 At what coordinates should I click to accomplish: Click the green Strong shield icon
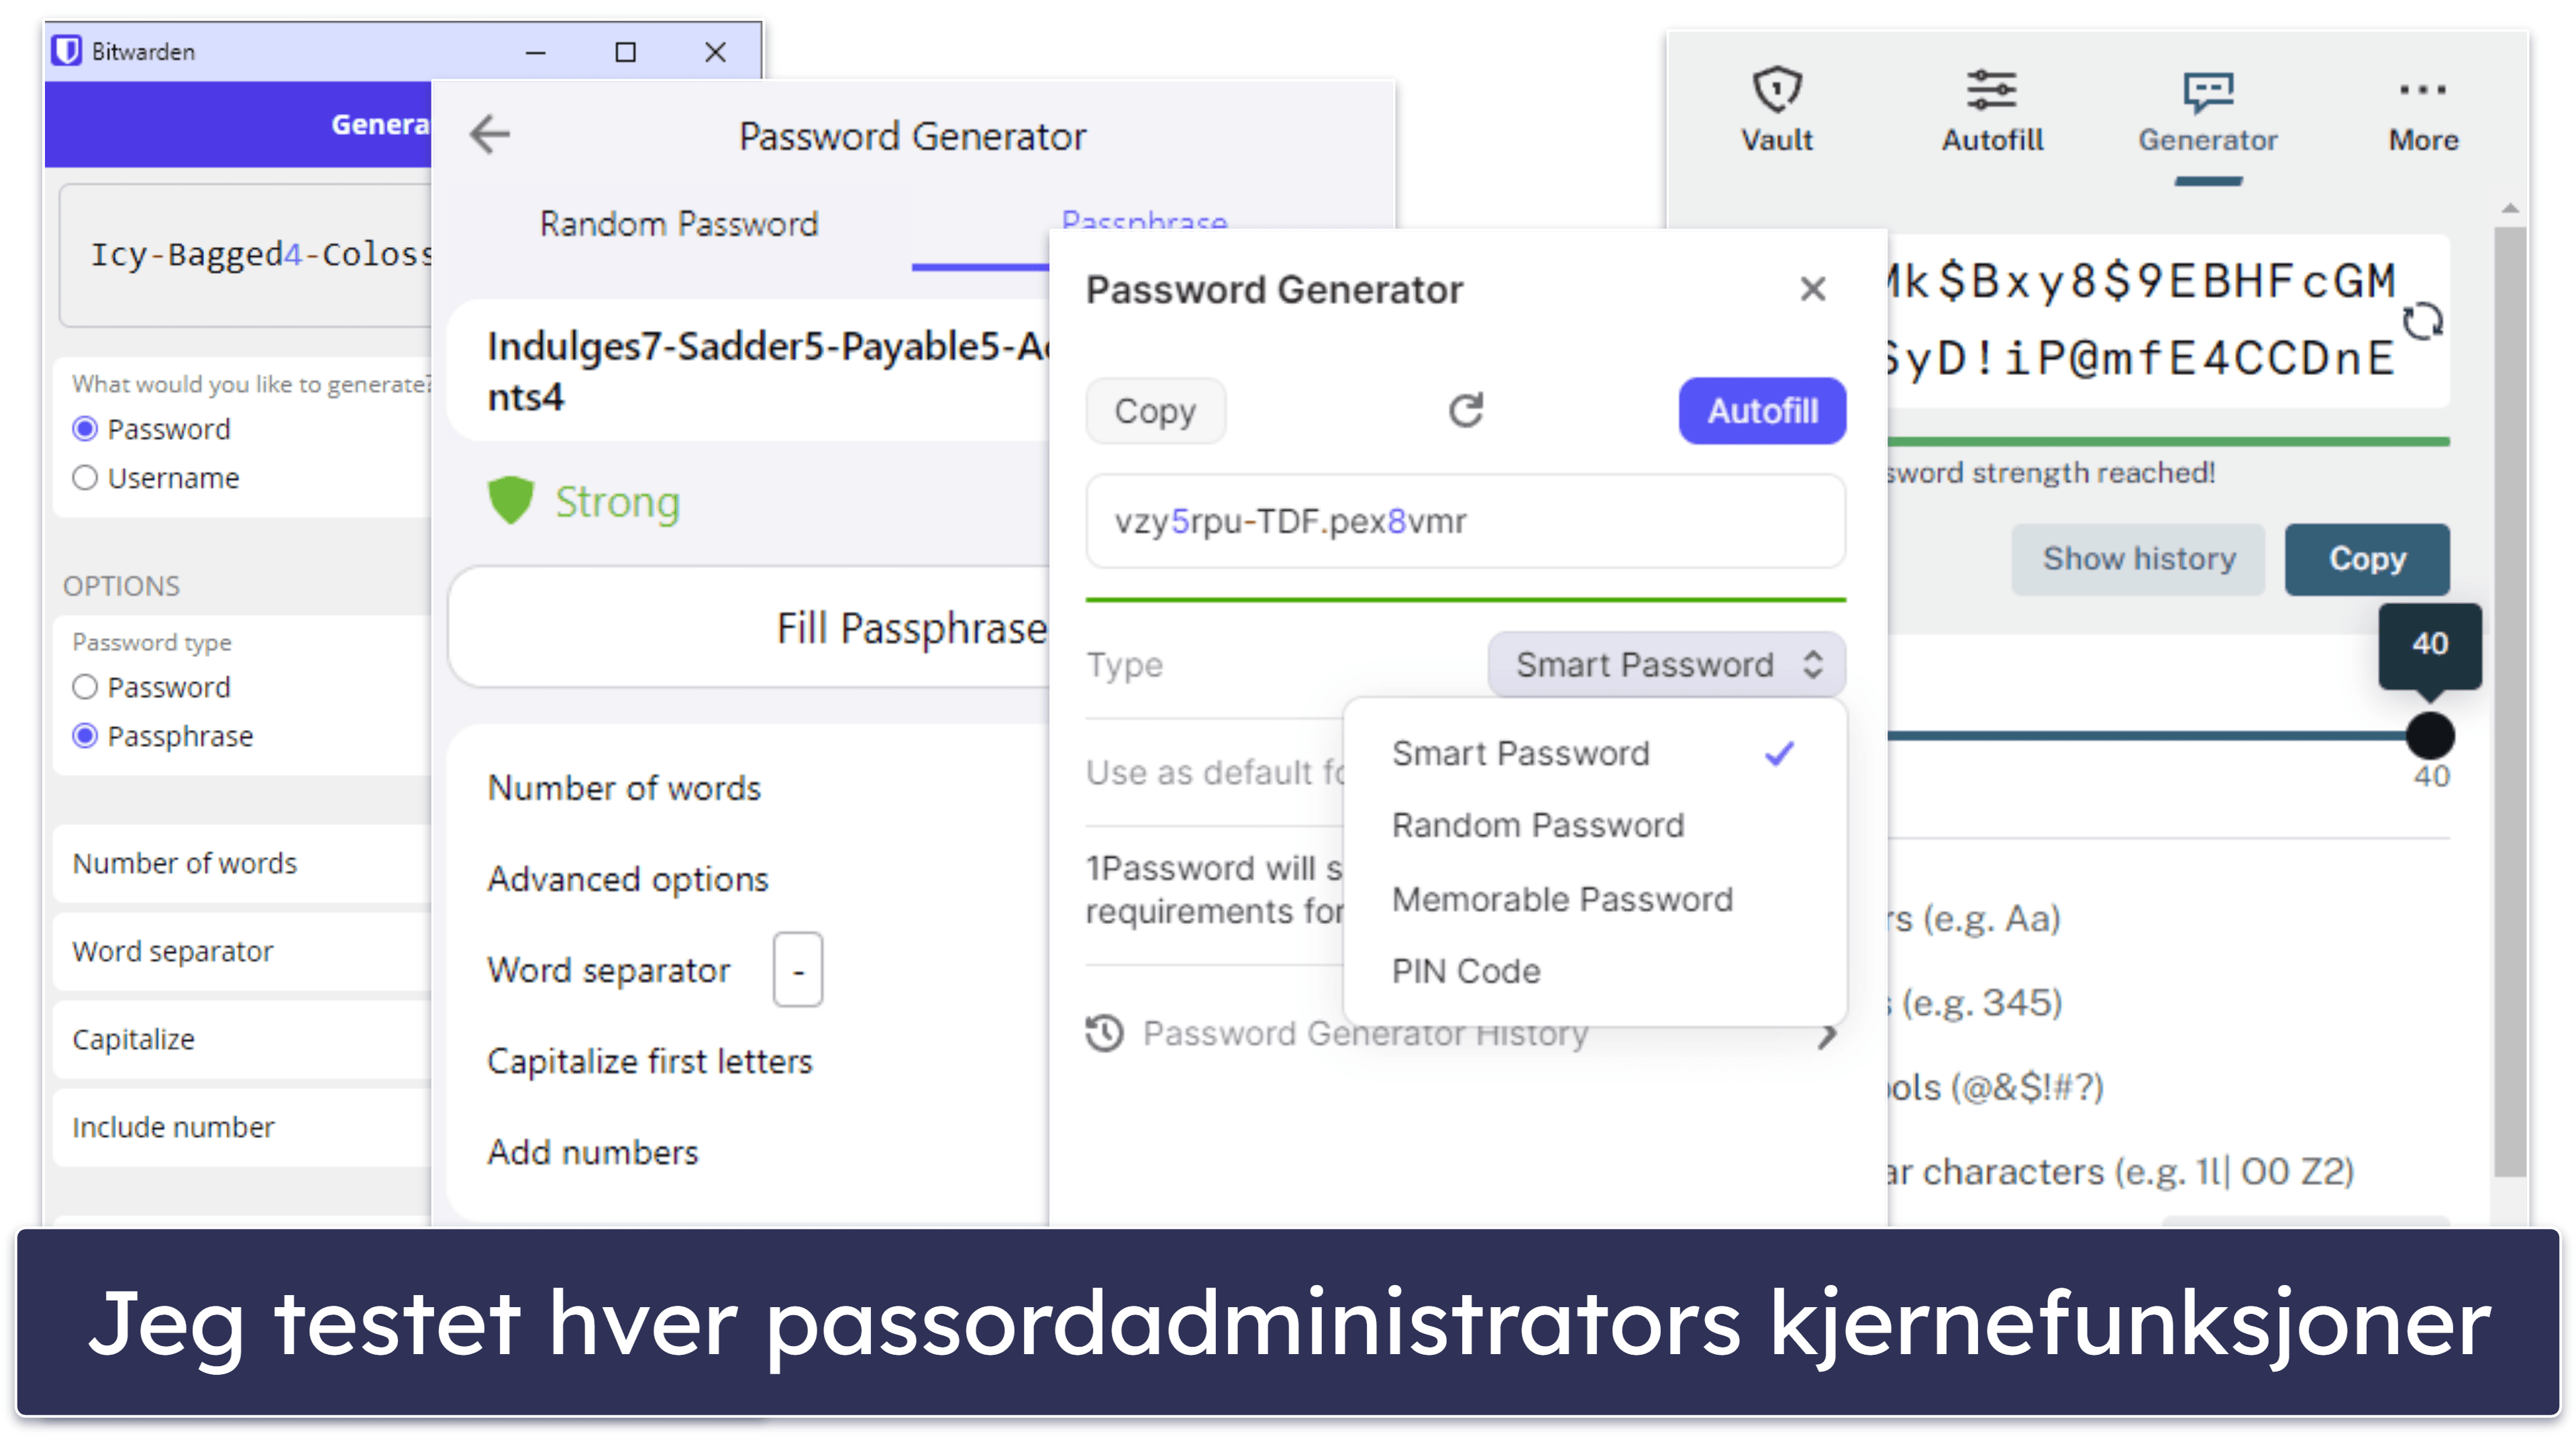(x=511, y=500)
